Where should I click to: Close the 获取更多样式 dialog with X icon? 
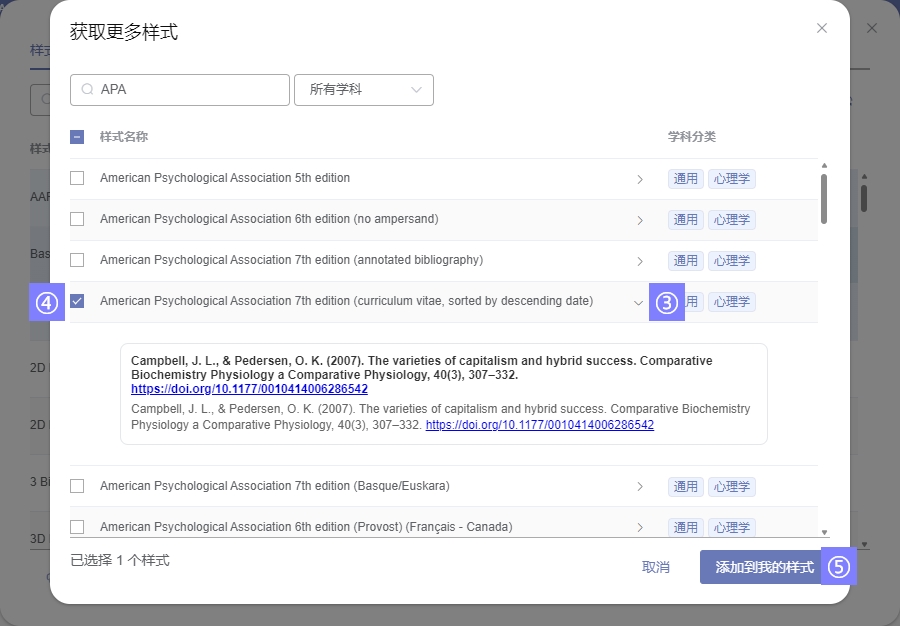coord(822,28)
